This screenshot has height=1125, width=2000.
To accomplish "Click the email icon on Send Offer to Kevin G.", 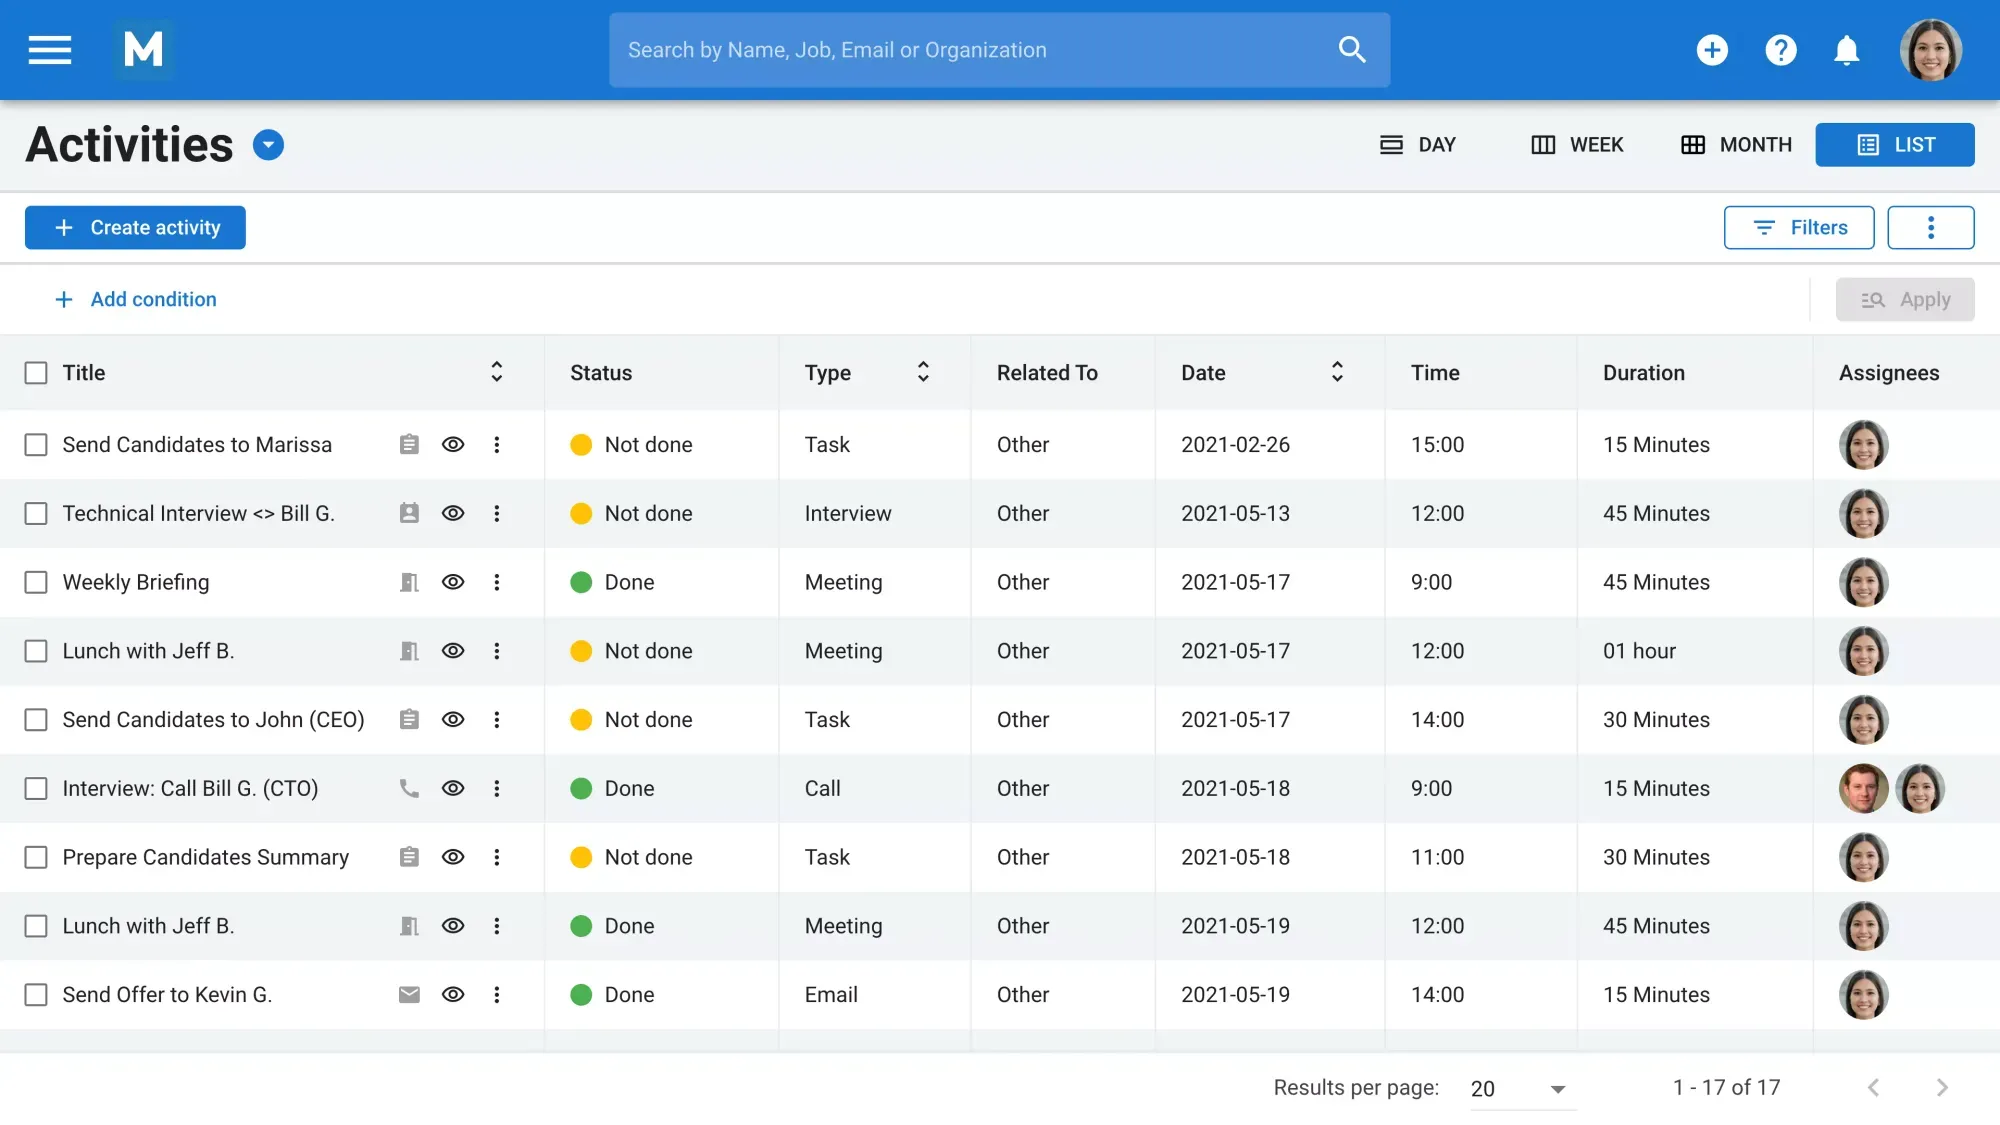I will tap(409, 995).
